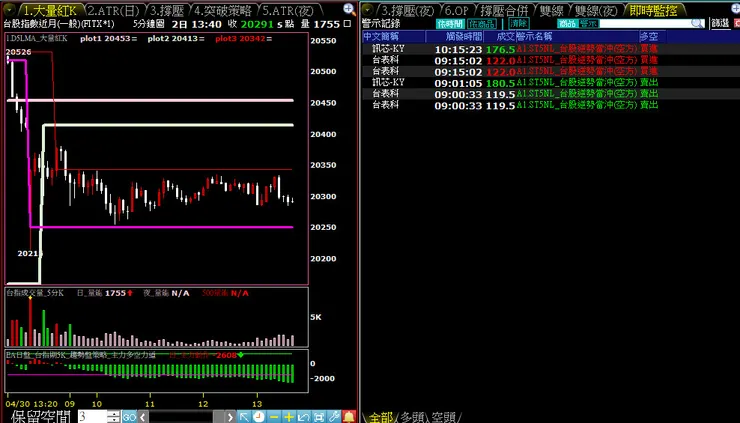Filter to short alerts with 空頭 tab
740x423 pixels.
point(444,417)
